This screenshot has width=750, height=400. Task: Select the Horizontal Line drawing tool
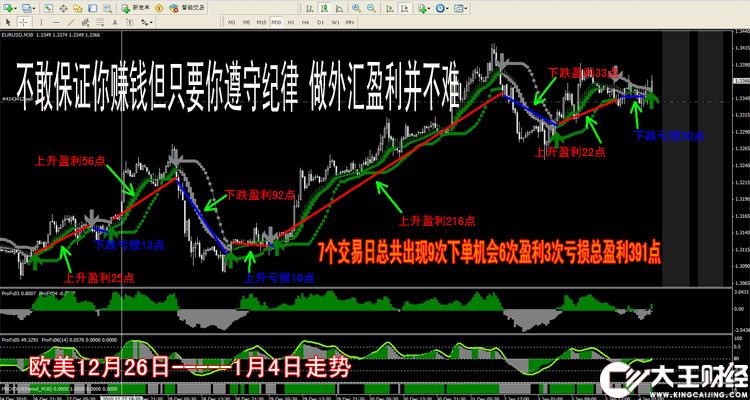[x=56, y=22]
